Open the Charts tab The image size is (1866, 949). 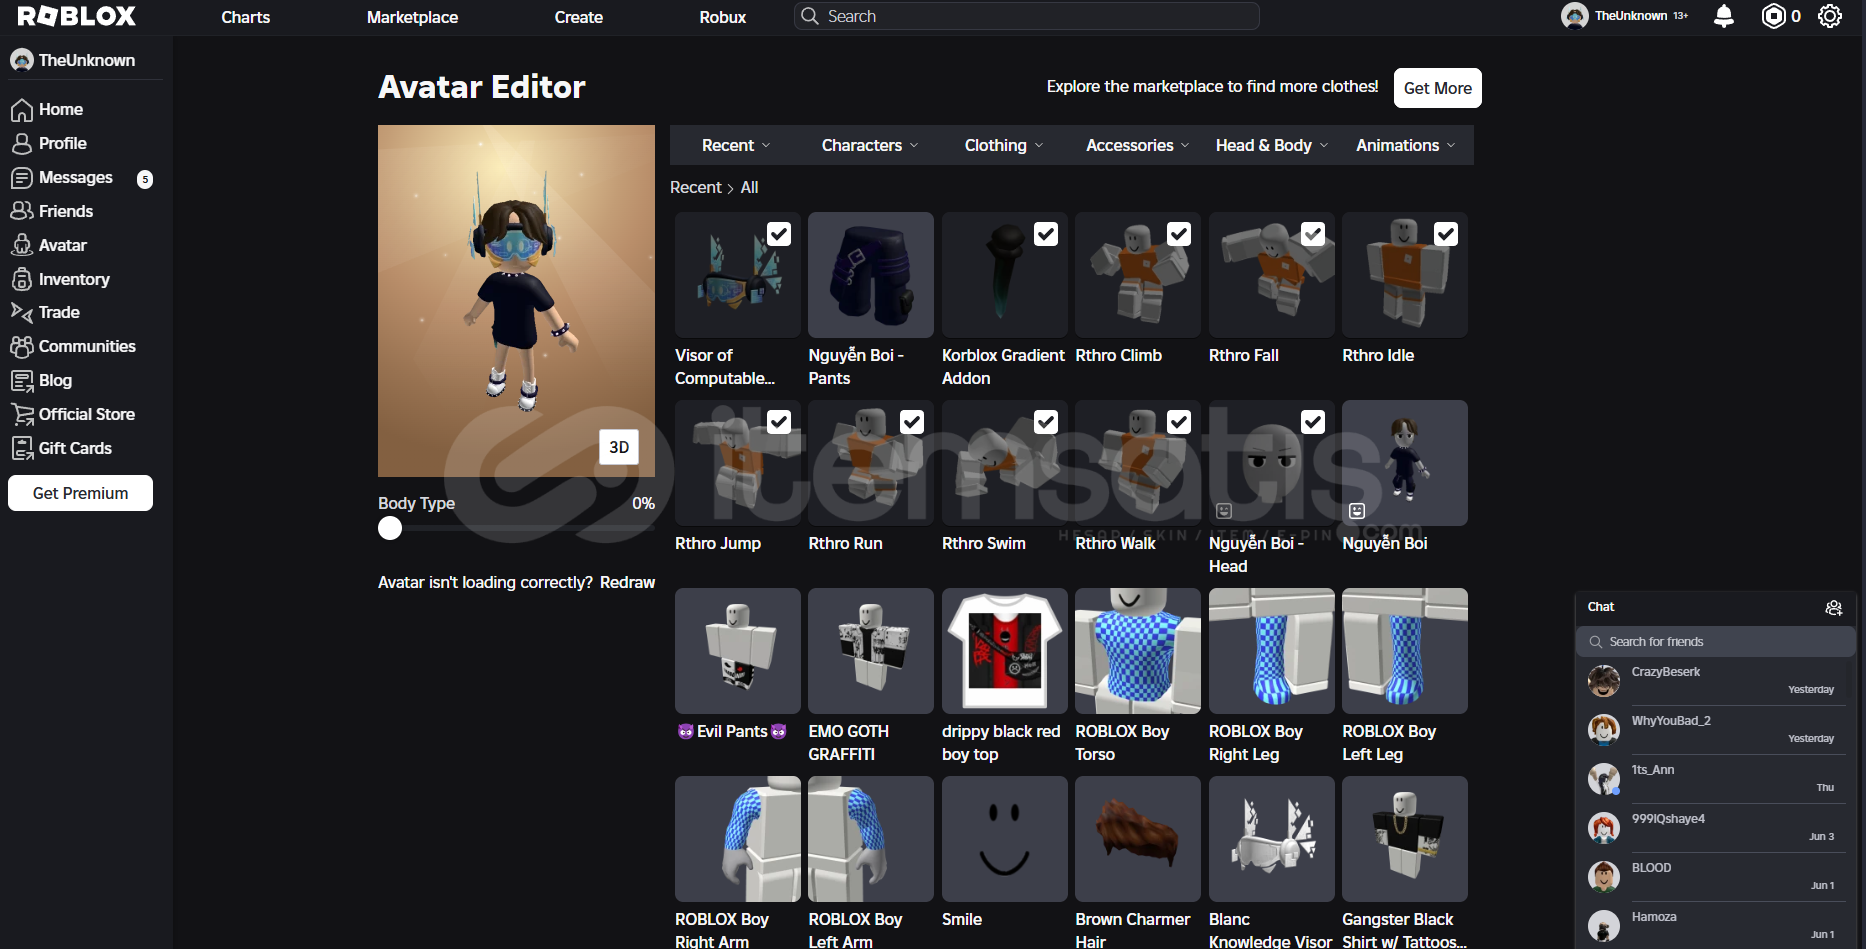click(246, 17)
